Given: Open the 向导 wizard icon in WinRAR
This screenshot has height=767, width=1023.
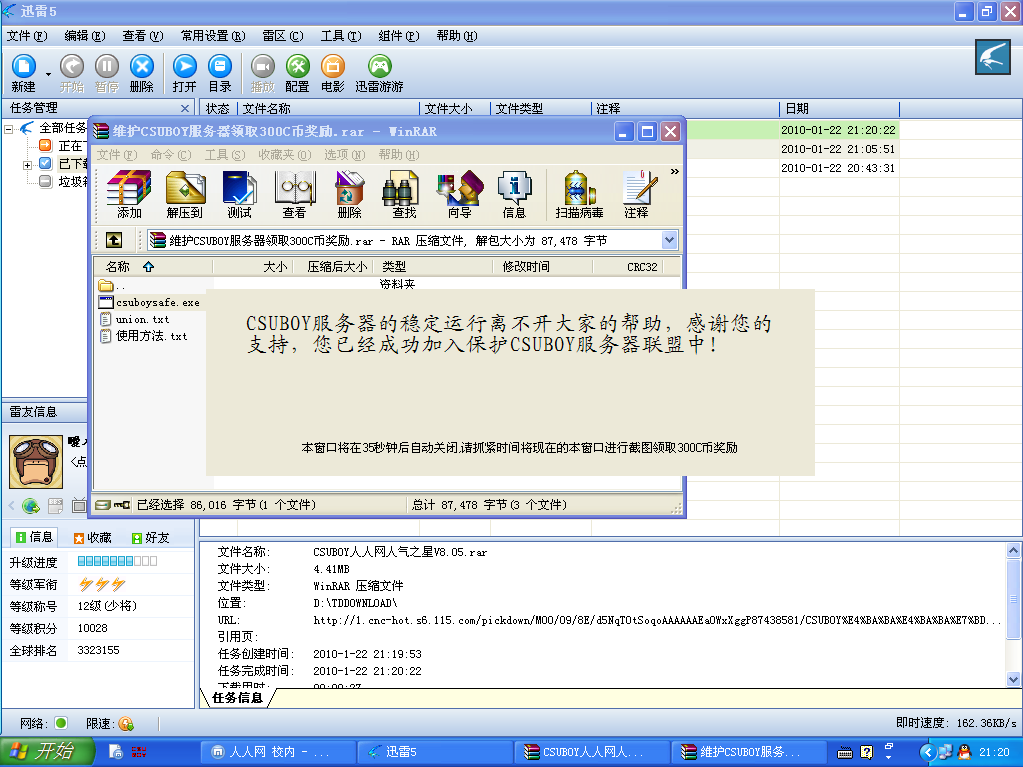Looking at the screenshot, I should pos(459,194).
